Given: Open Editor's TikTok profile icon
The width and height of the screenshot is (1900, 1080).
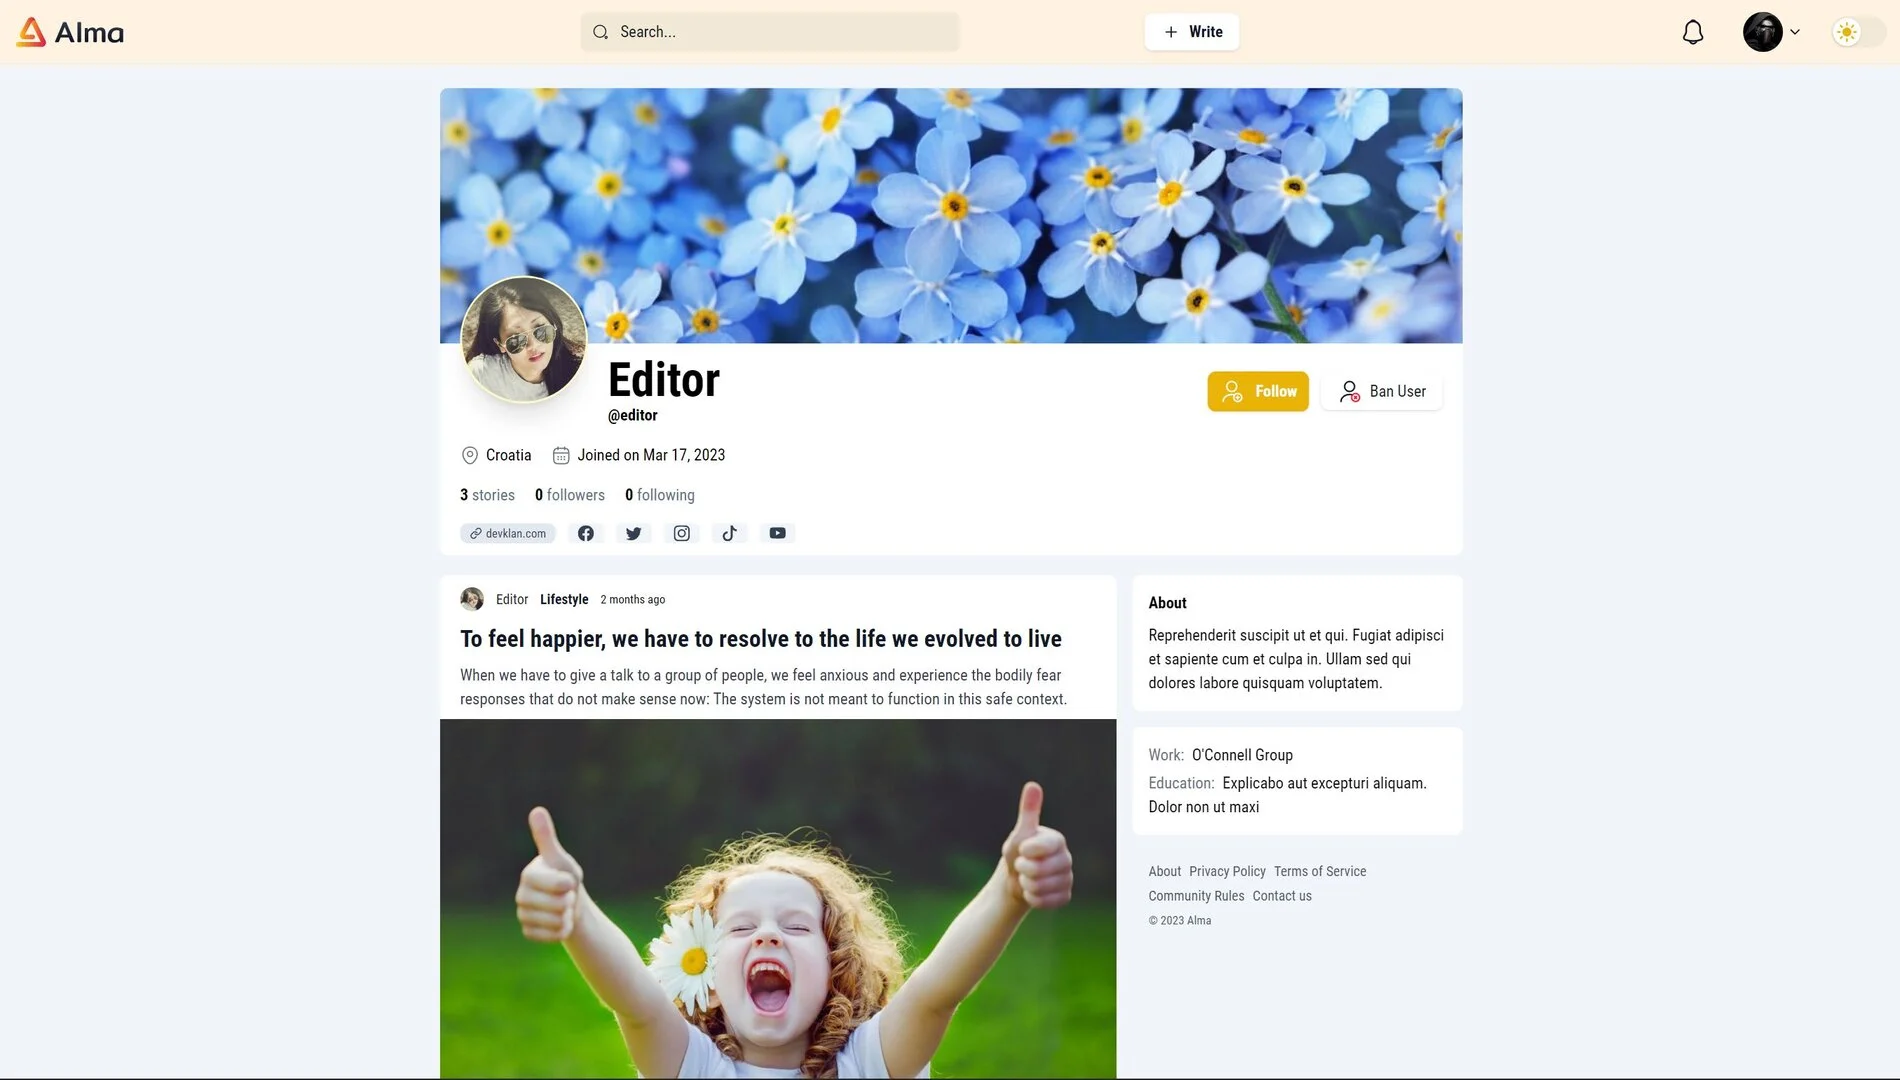Looking at the screenshot, I should (x=730, y=533).
